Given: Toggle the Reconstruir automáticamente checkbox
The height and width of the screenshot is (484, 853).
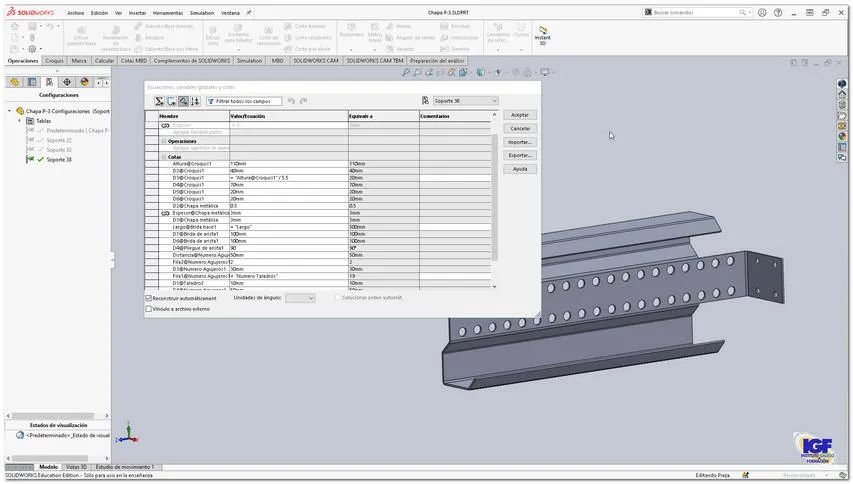Looking at the screenshot, I should [x=149, y=298].
